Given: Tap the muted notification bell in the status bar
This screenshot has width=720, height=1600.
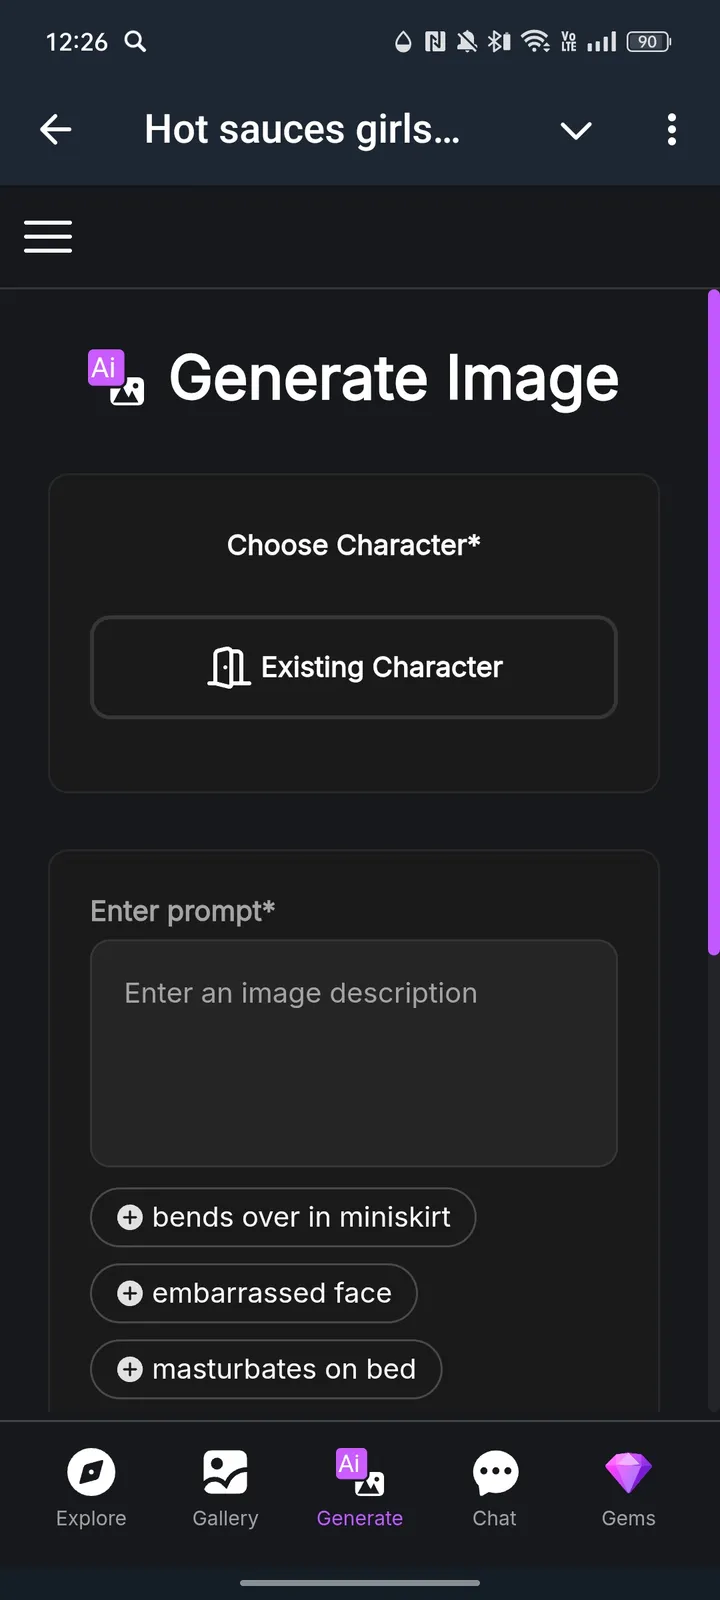Looking at the screenshot, I should (467, 42).
